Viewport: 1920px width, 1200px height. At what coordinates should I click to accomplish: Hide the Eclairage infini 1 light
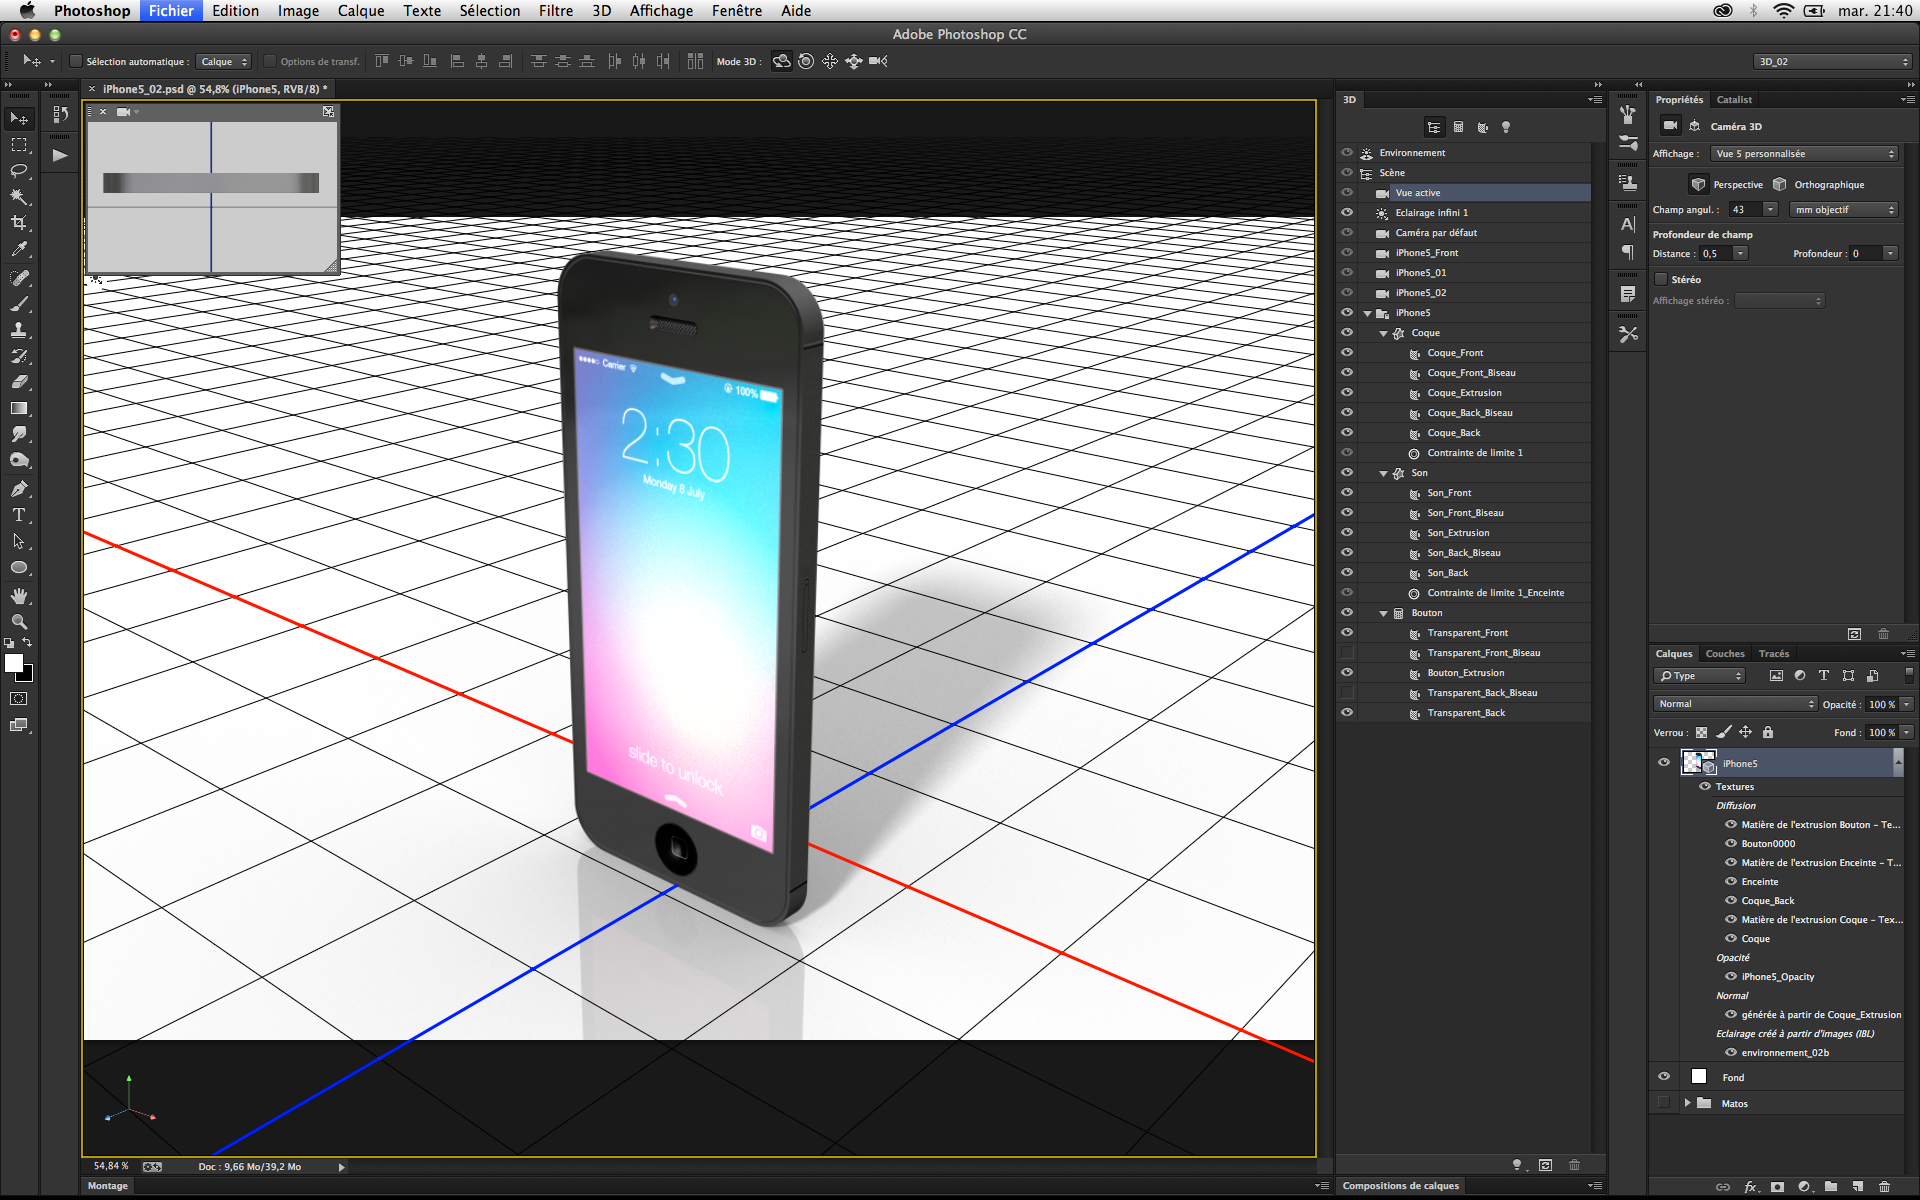click(x=1347, y=212)
